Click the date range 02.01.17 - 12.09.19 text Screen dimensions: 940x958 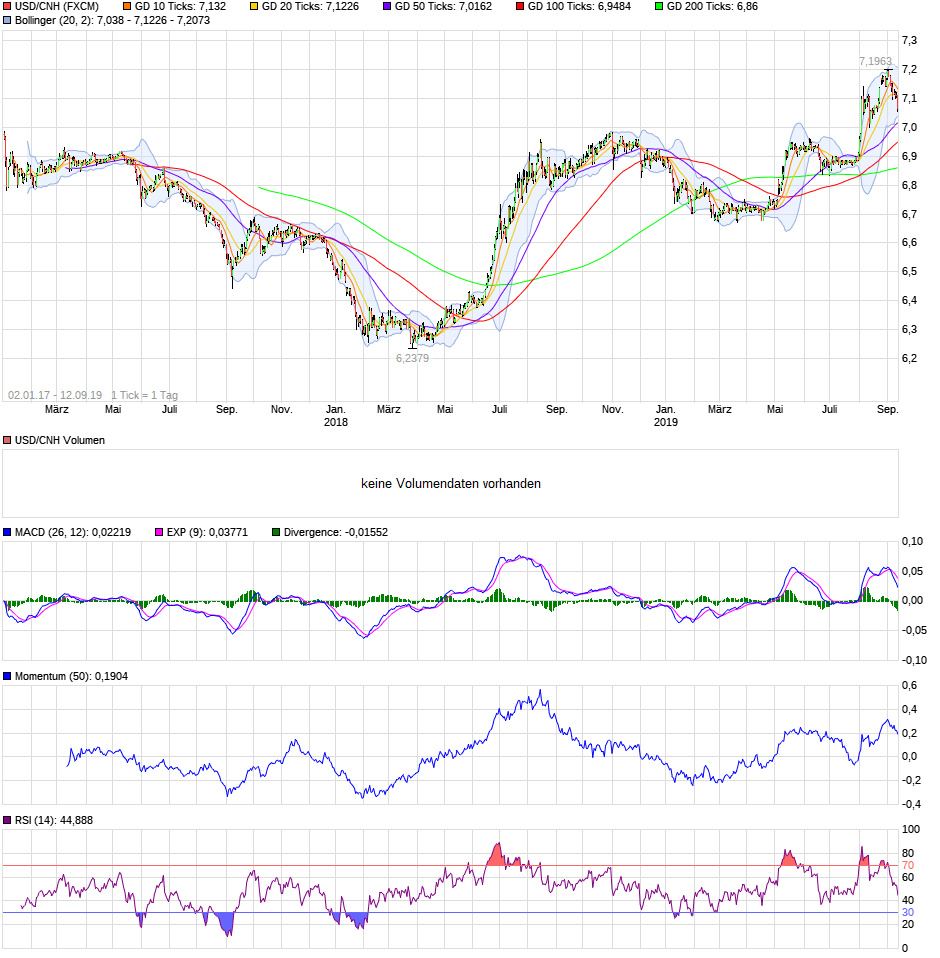tap(55, 395)
